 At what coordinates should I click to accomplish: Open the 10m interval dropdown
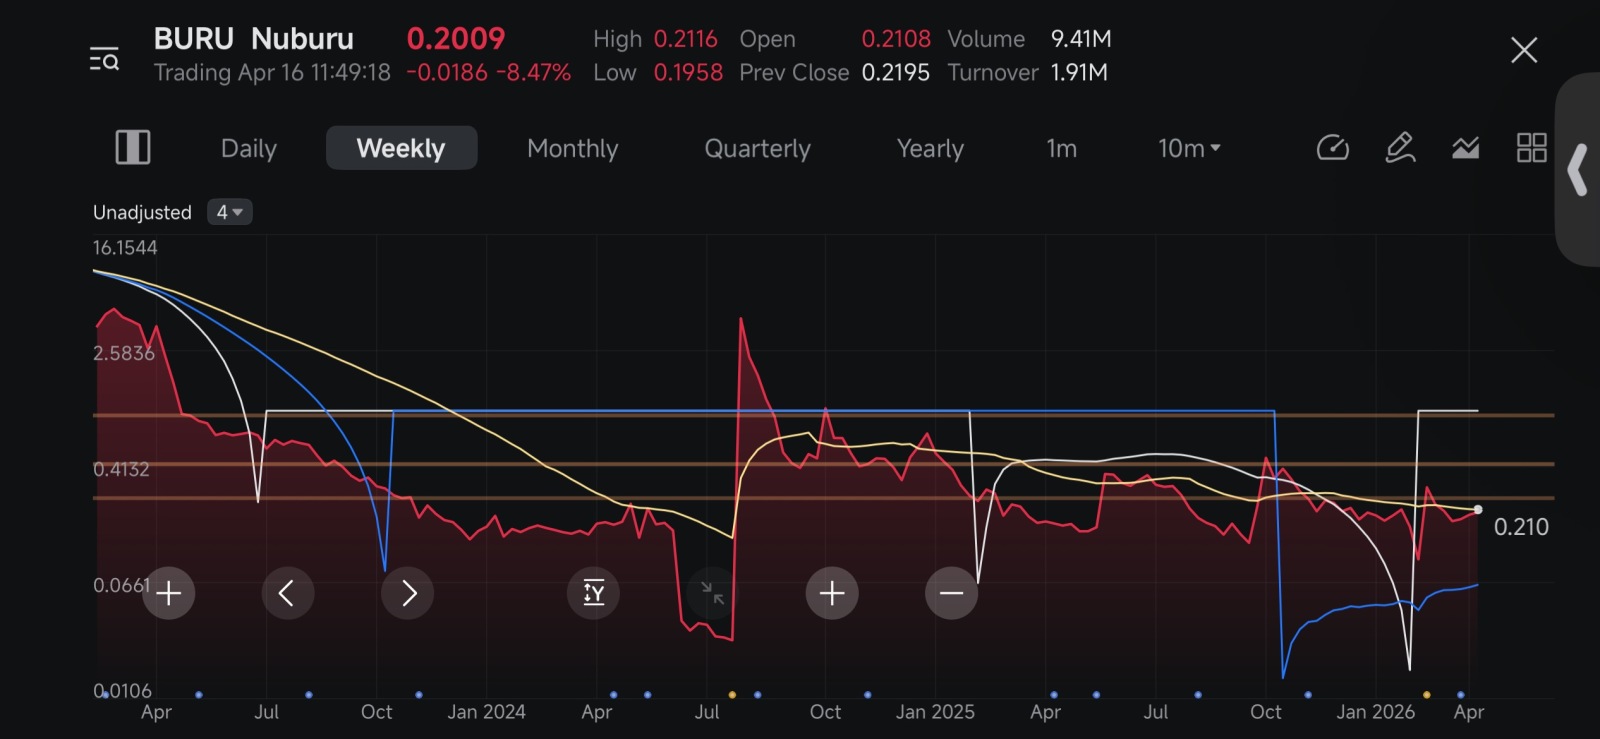[x=1189, y=148]
